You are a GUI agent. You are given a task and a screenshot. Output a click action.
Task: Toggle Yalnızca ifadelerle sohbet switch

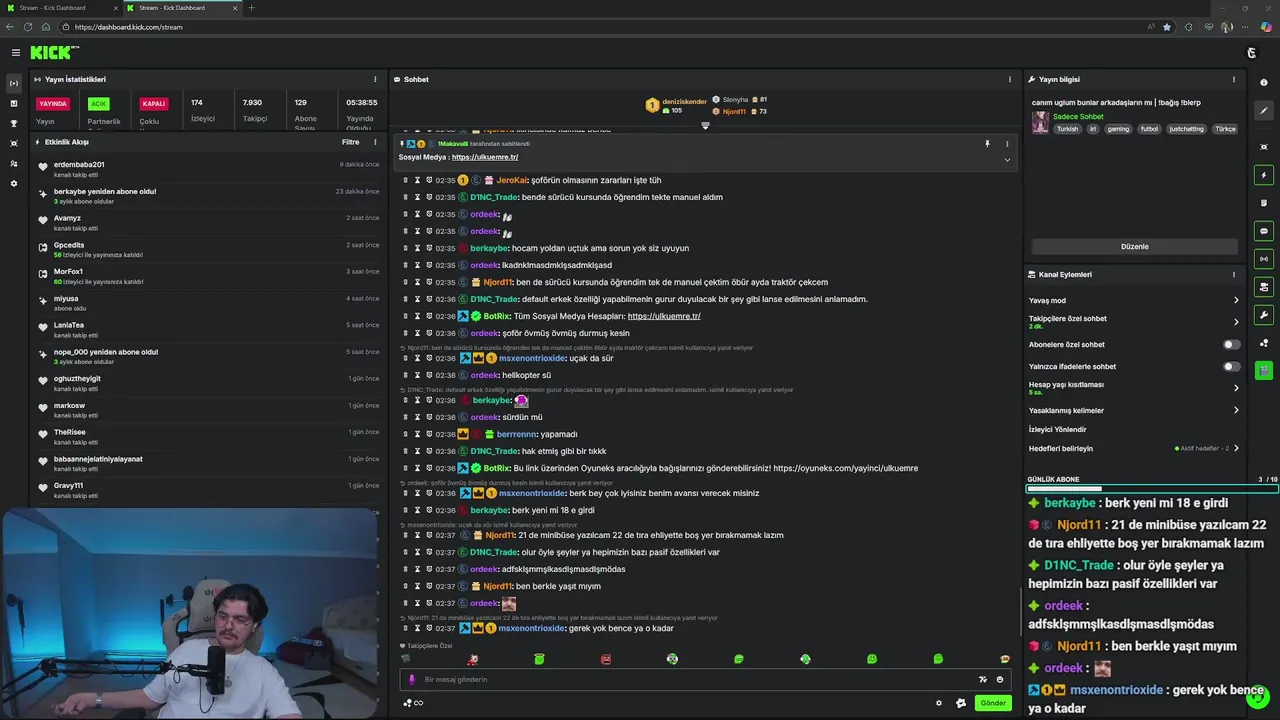pos(1232,367)
